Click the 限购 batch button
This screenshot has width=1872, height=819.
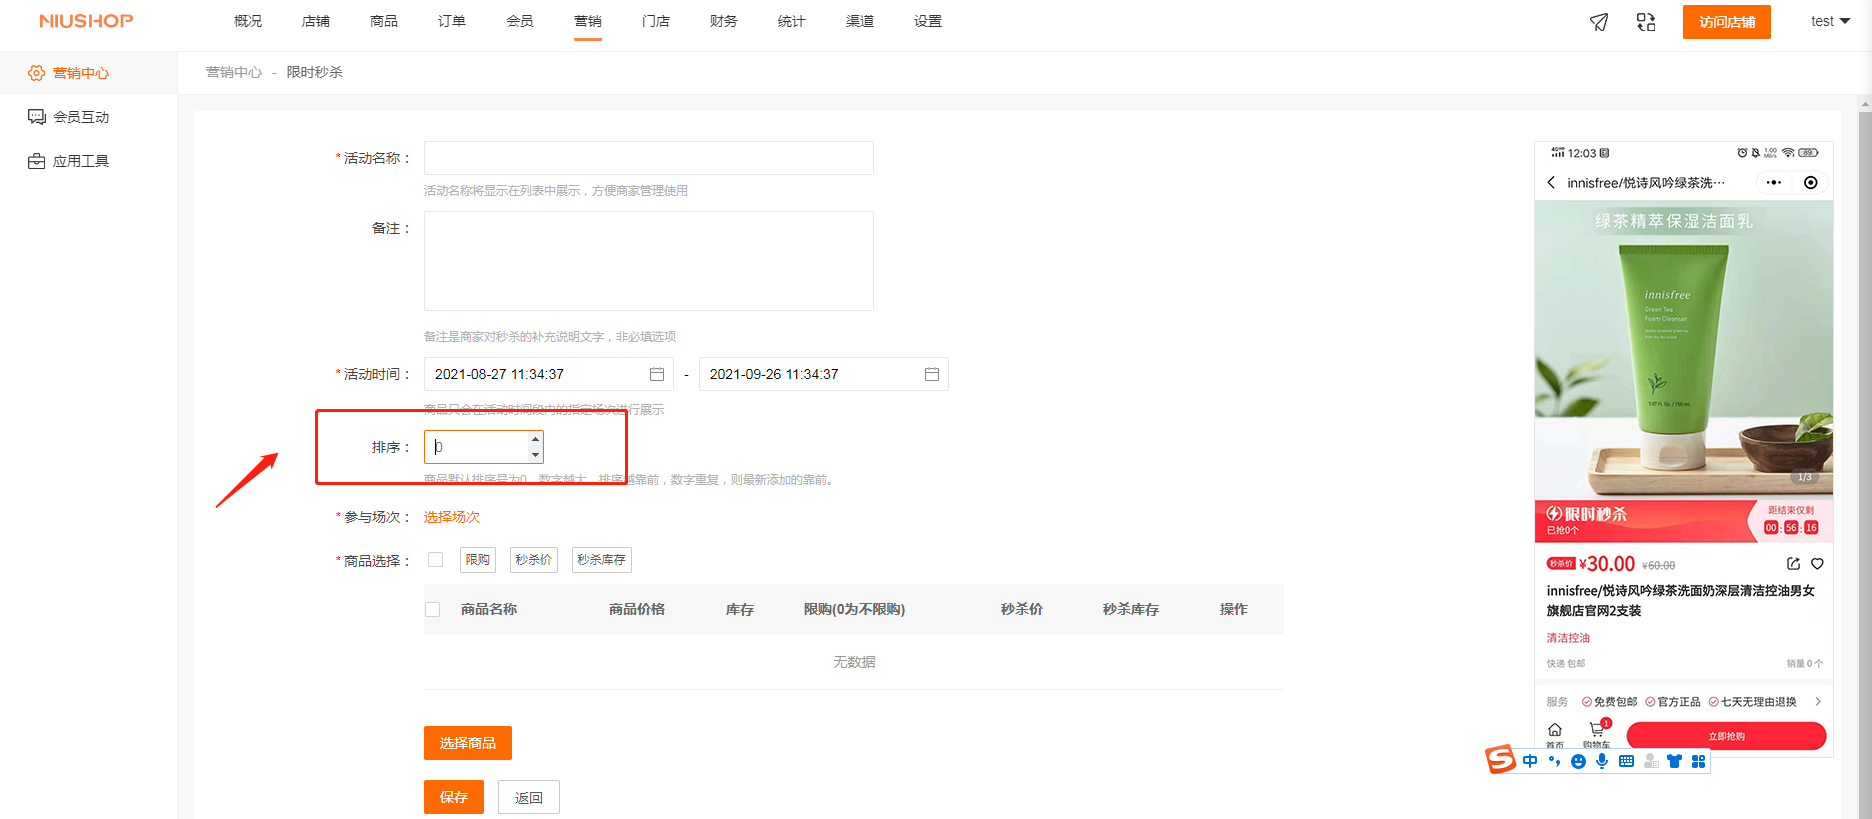(x=478, y=560)
